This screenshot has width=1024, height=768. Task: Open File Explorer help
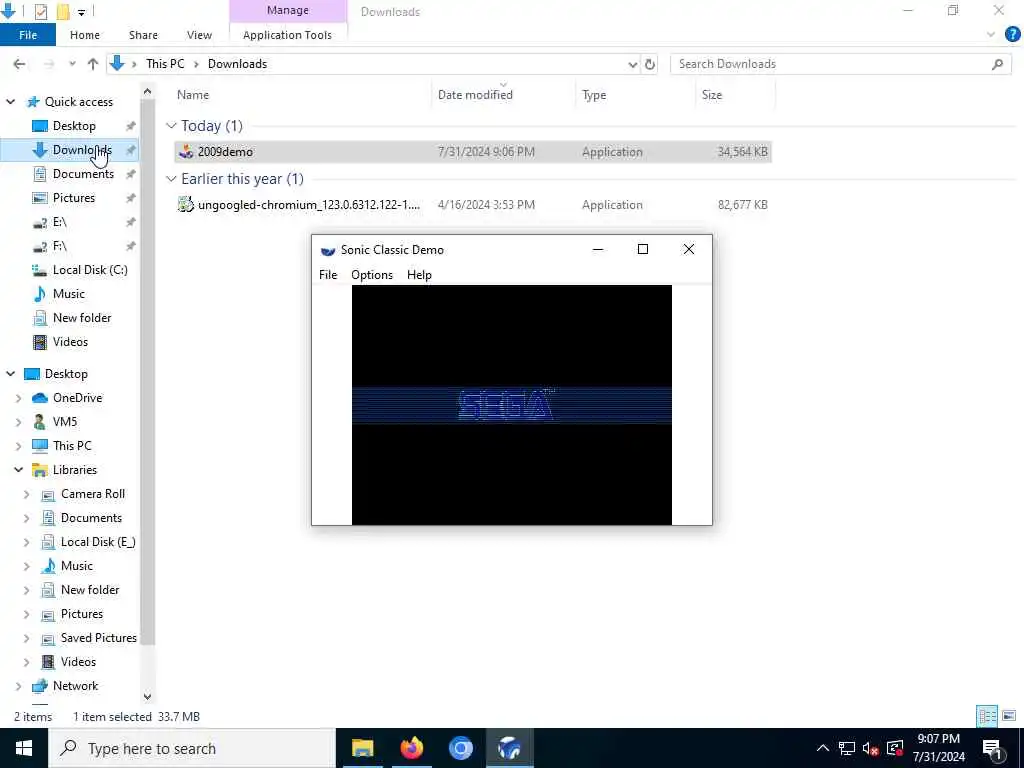pos(1012,35)
